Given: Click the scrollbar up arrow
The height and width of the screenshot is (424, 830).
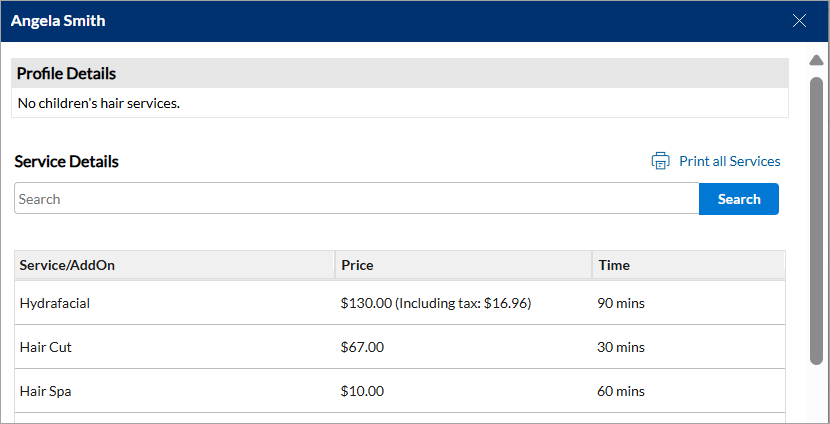Looking at the screenshot, I should pyautogui.click(x=816, y=61).
